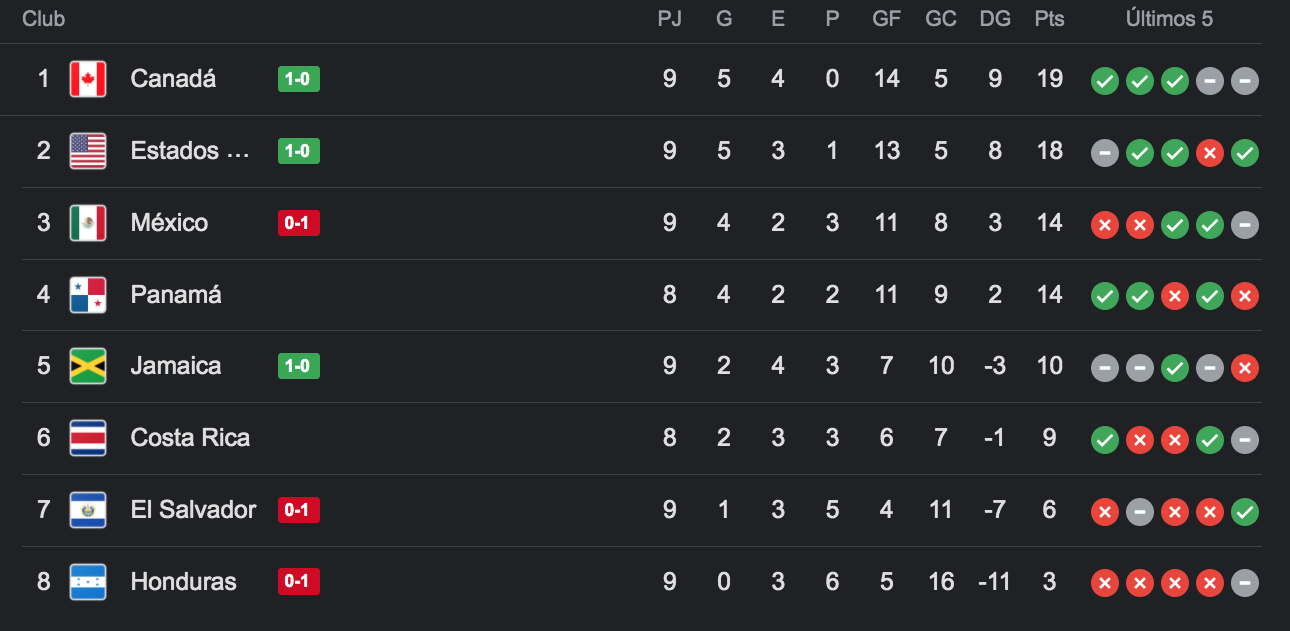
Task: Click the Costa Rica flag icon
Action: coord(88,438)
